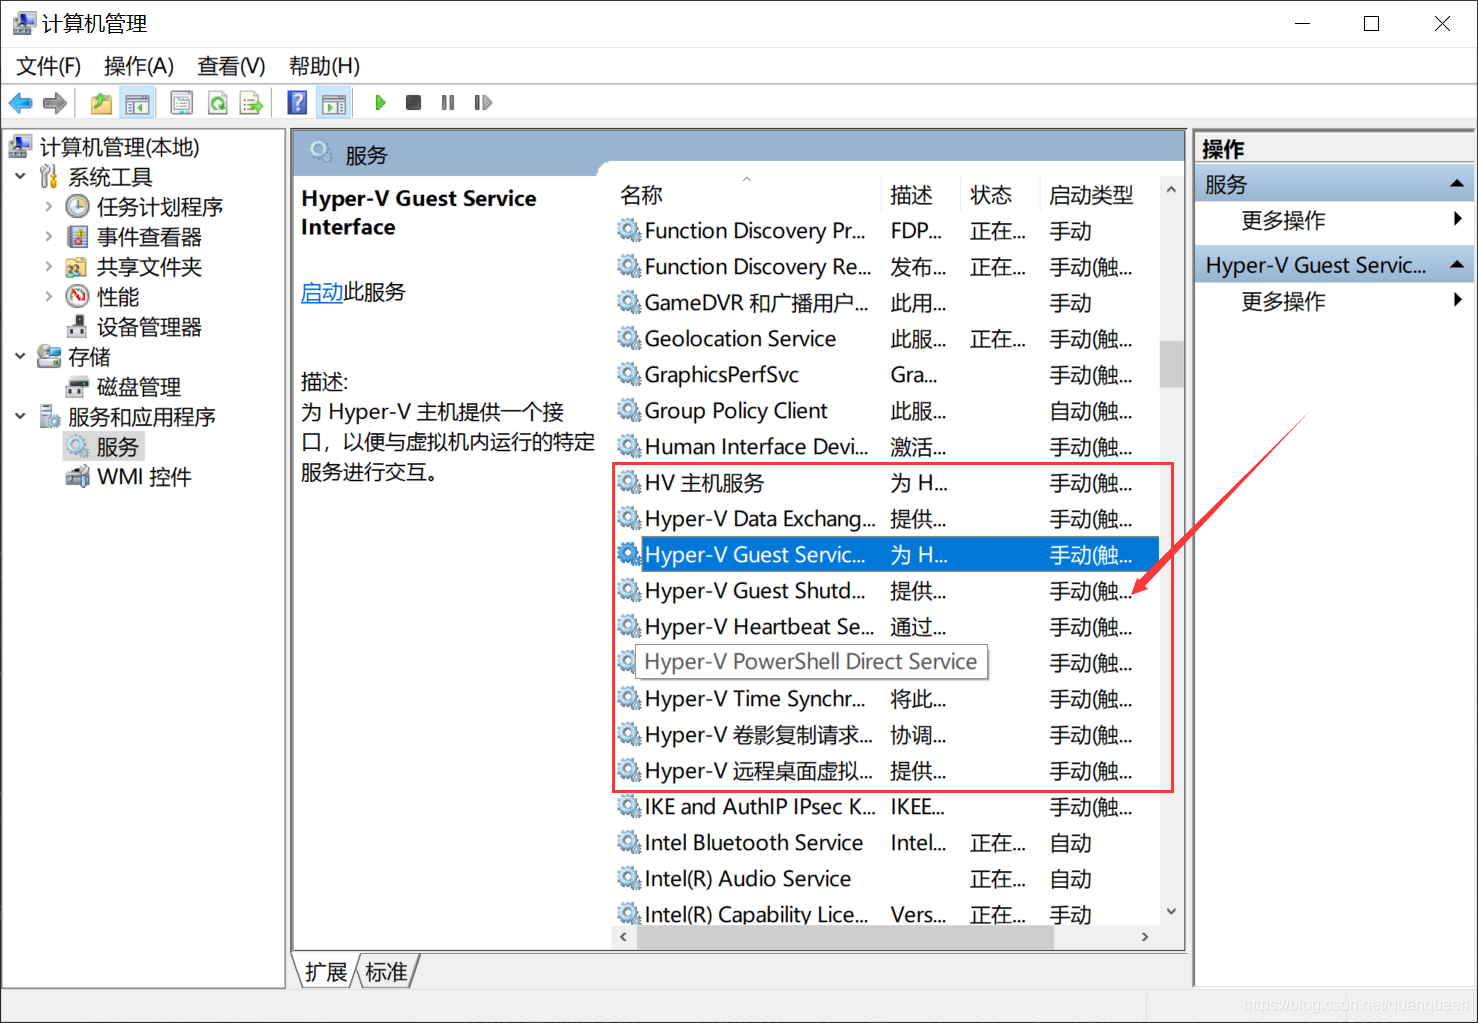This screenshot has width=1478, height=1023.
Task: Select WMI 控件 icon in tree
Action: [x=77, y=477]
